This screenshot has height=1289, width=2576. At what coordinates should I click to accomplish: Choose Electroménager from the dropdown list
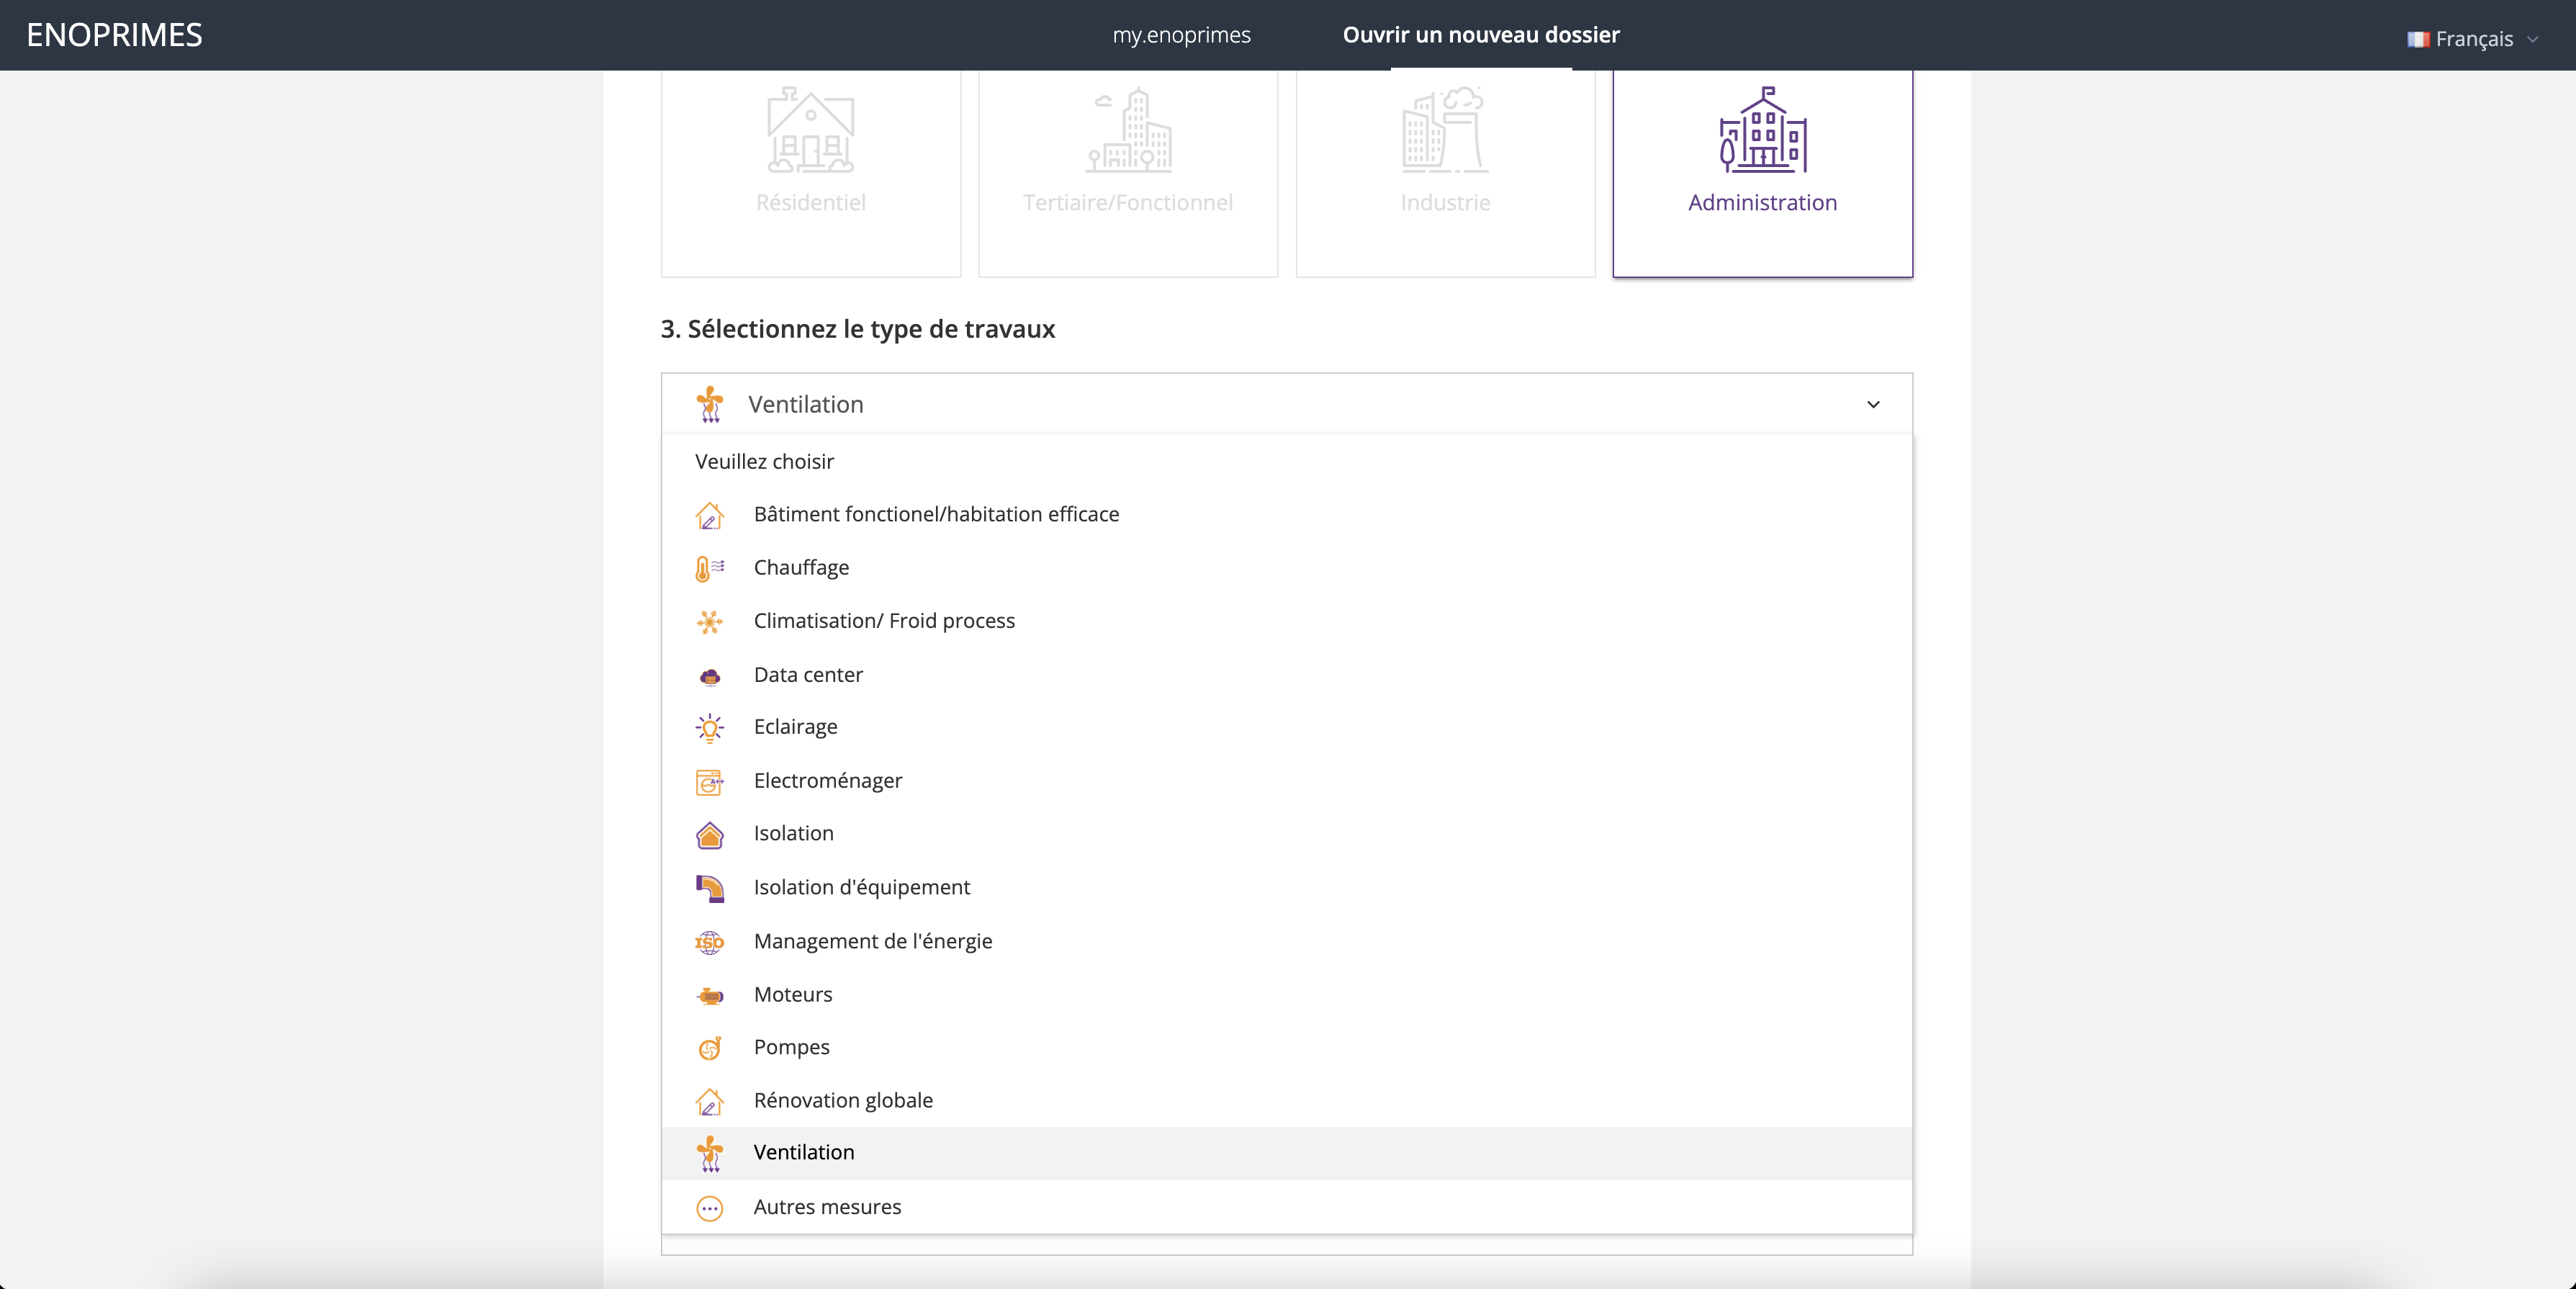tap(827, 781)
